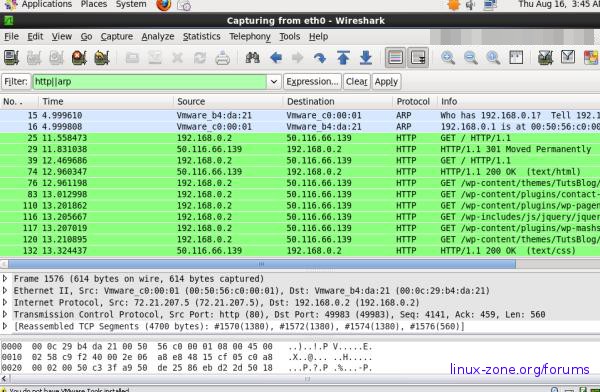Click the Expression... button
The image size is (600, 392).
(312, 82)
